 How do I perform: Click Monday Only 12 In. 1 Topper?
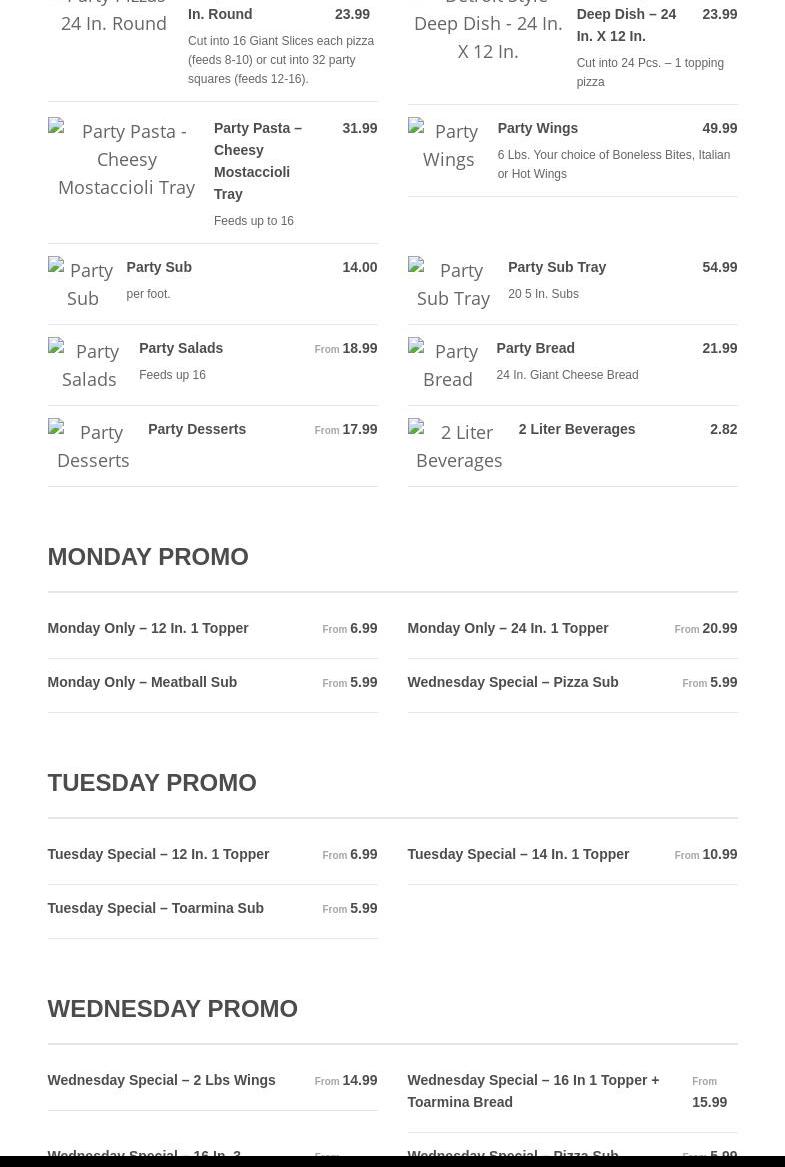(x=148, y=628)
